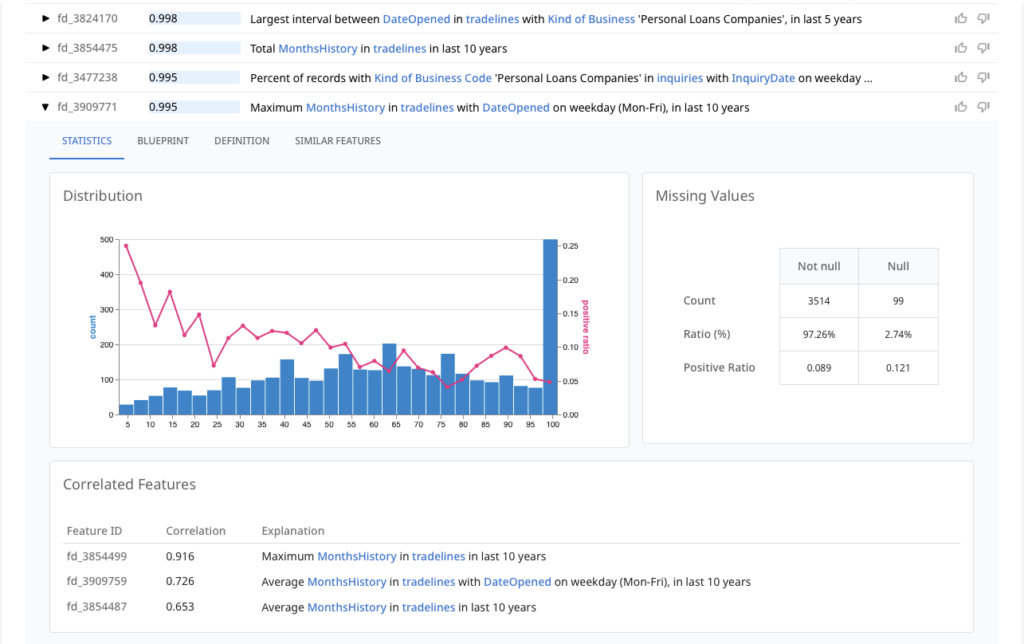Open the Similar Features tab
1024x644 pixels.
[x=338, y=140]
